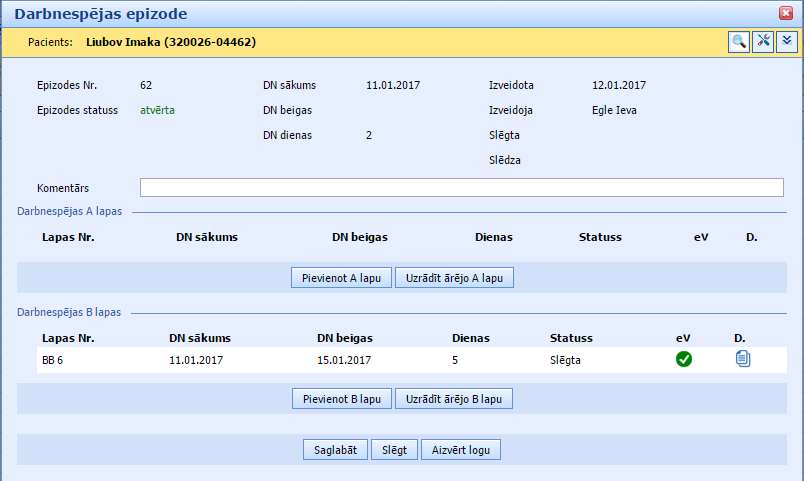Save the episode with Saglabāt button
The width and height of the screenshot is (804, 481).
click(x=335, y=450)
